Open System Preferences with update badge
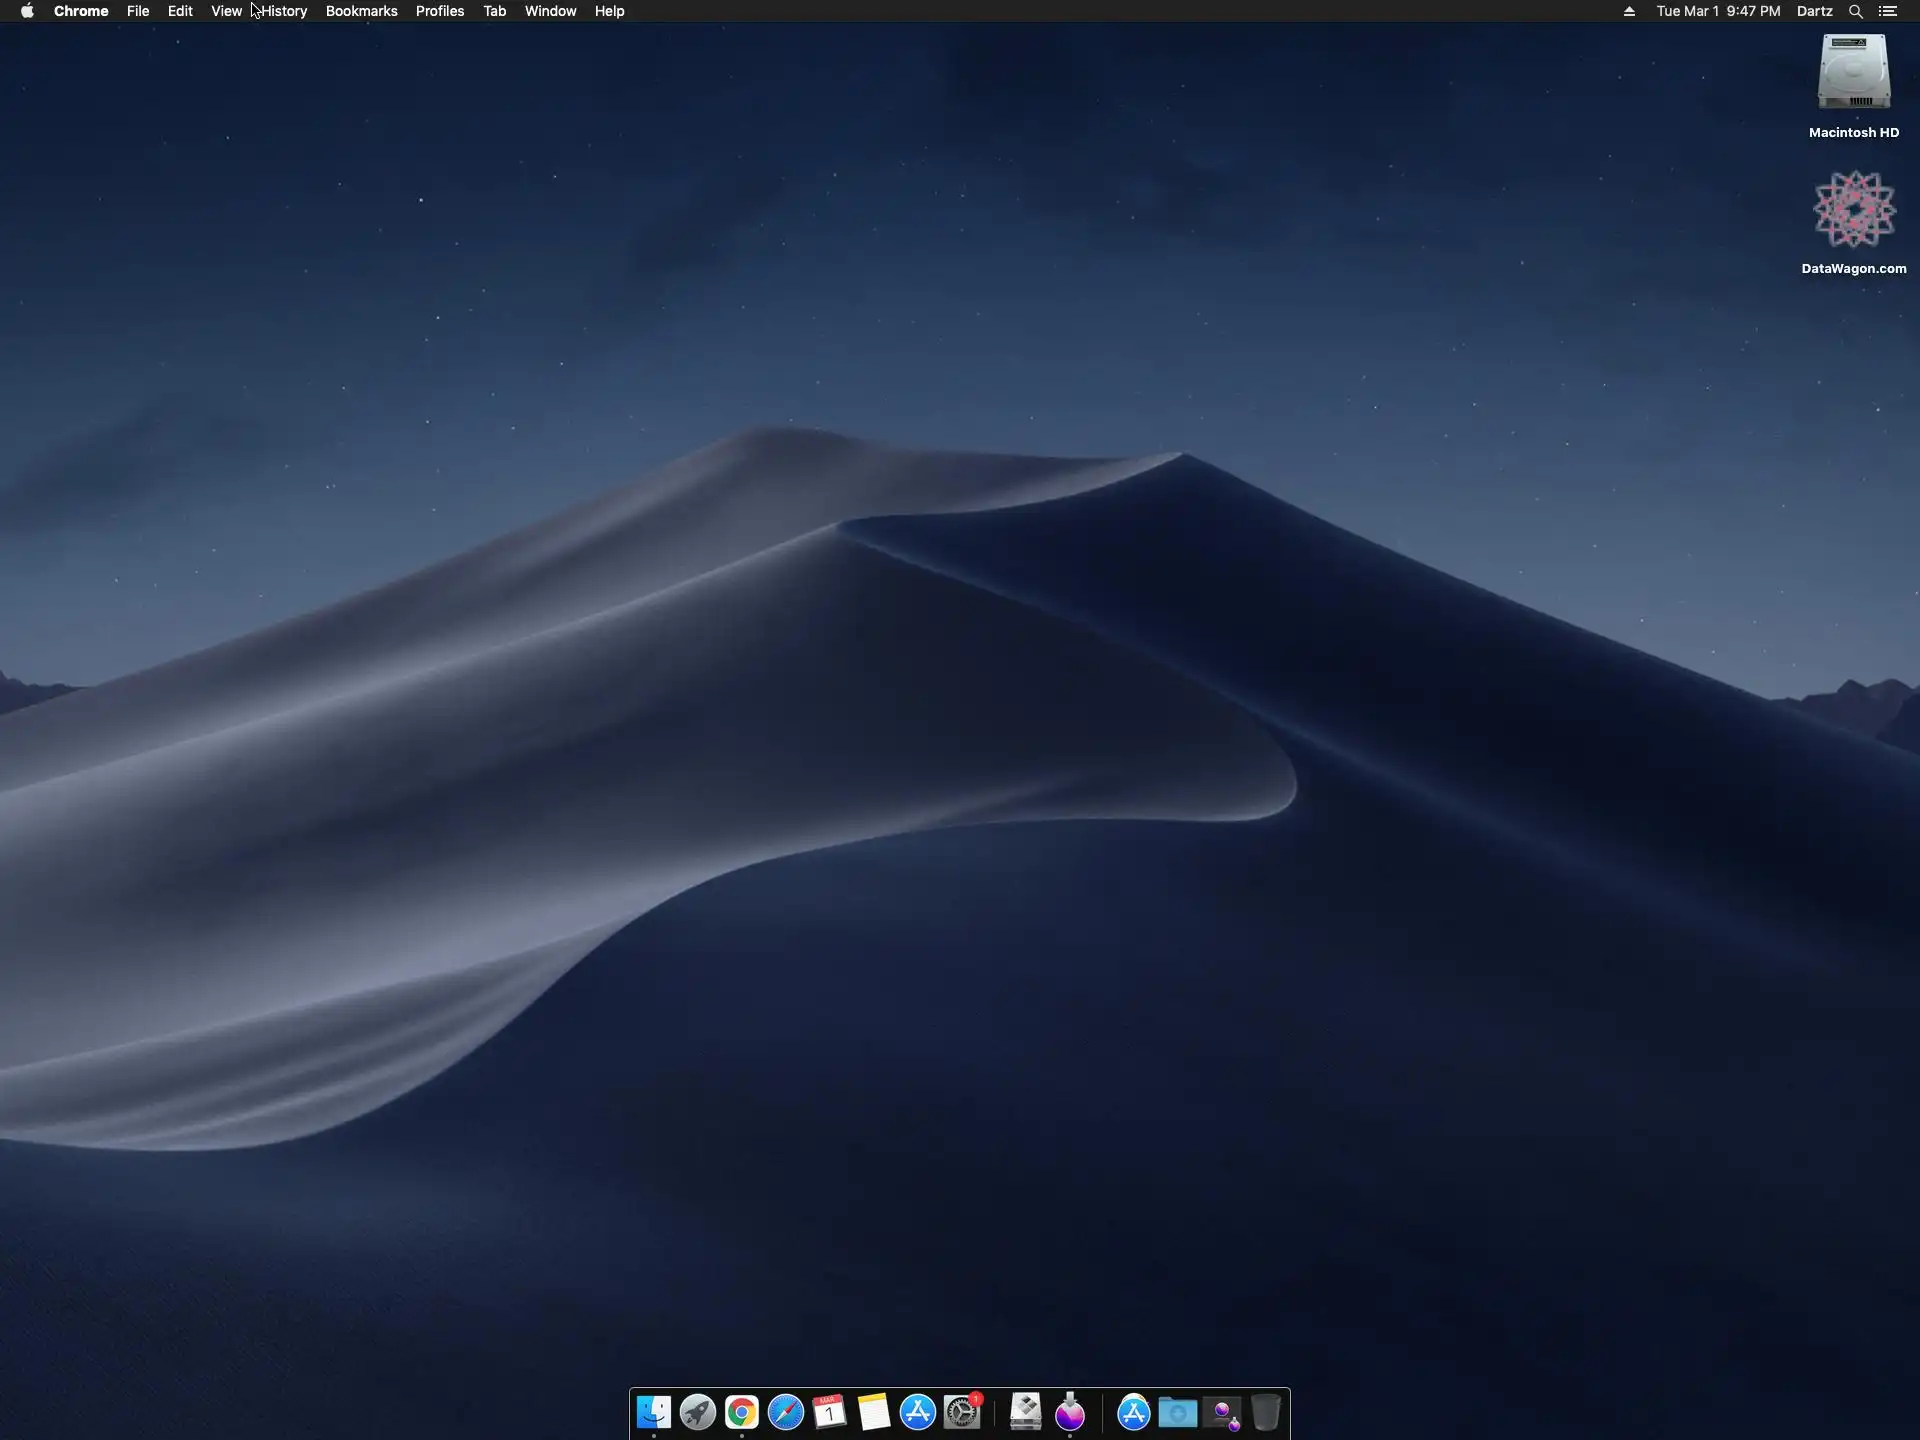 point(962,1412)
